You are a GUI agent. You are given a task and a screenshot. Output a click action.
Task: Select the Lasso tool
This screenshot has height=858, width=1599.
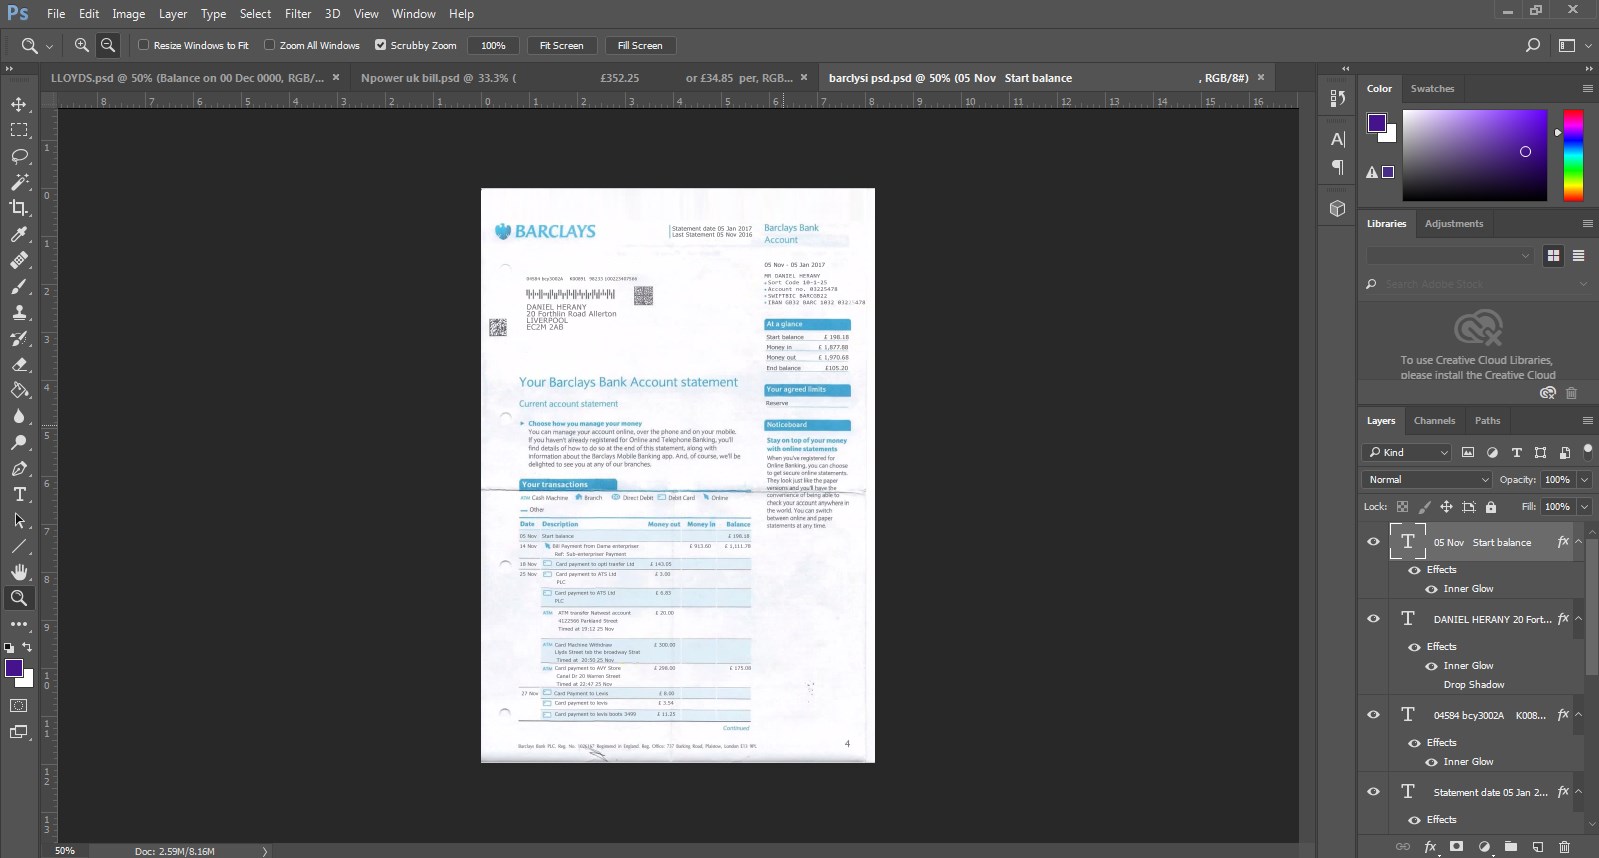click(x=19, y=156)
